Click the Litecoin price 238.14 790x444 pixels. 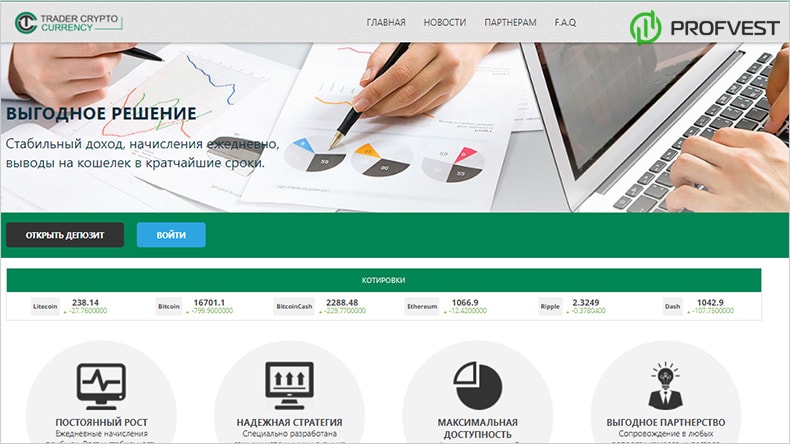pos(85,302)
